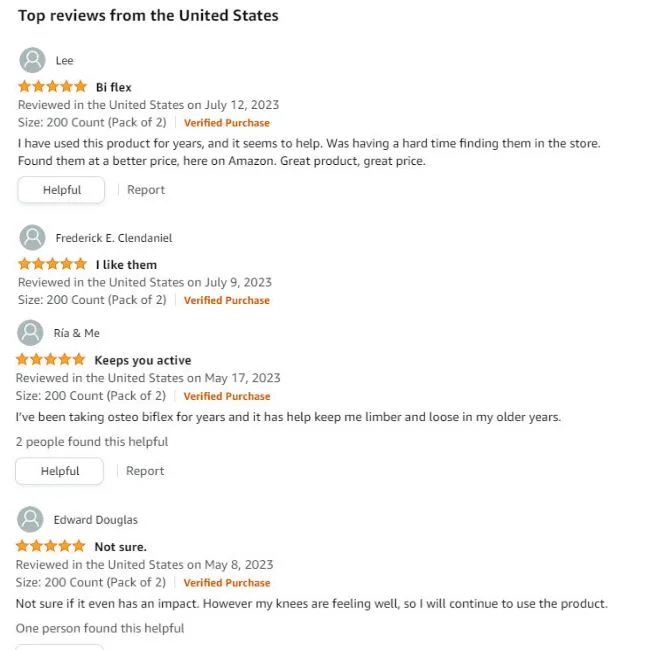Open the 'I like them' review title

point(126,264)
